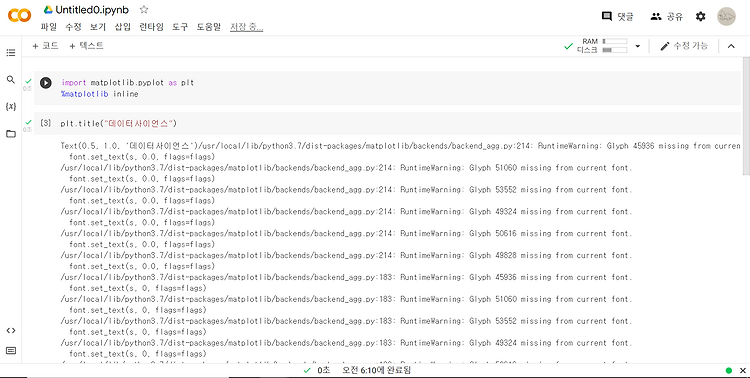This screenshot has height=378, width=750.
Task: Close the bottom status bar with X
Action: tap(743, 370)
